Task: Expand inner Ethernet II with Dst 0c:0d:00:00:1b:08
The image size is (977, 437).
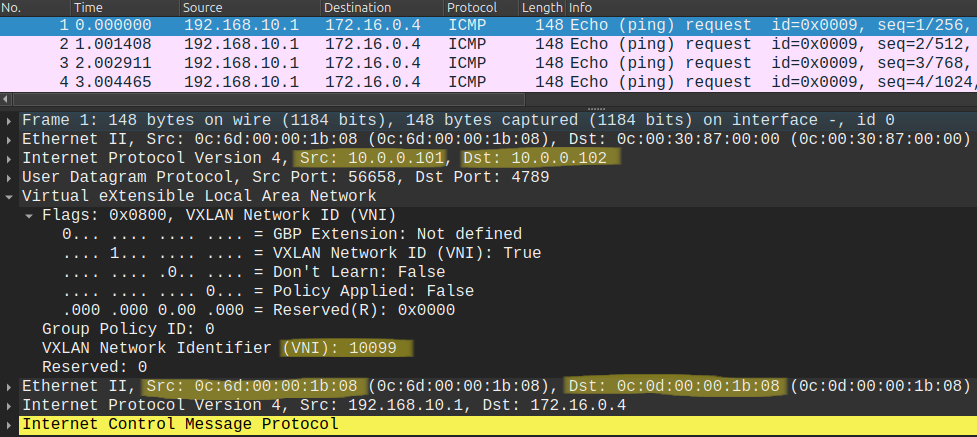Action: click(x=9, y=387)
